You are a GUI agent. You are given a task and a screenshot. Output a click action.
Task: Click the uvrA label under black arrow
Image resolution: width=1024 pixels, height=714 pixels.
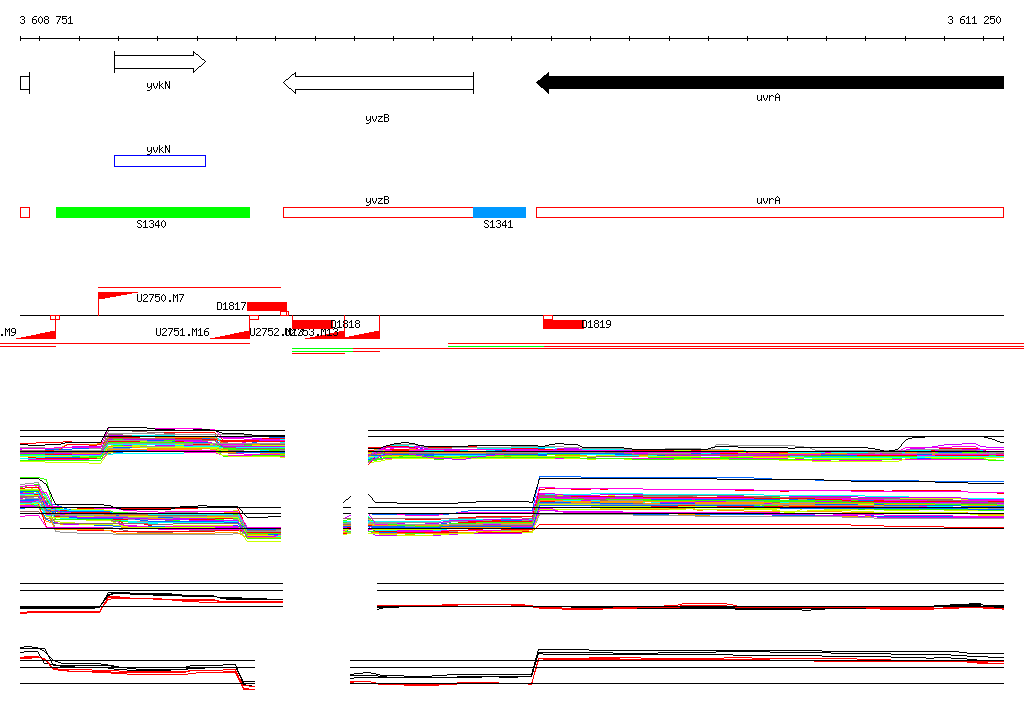[769, 97]
